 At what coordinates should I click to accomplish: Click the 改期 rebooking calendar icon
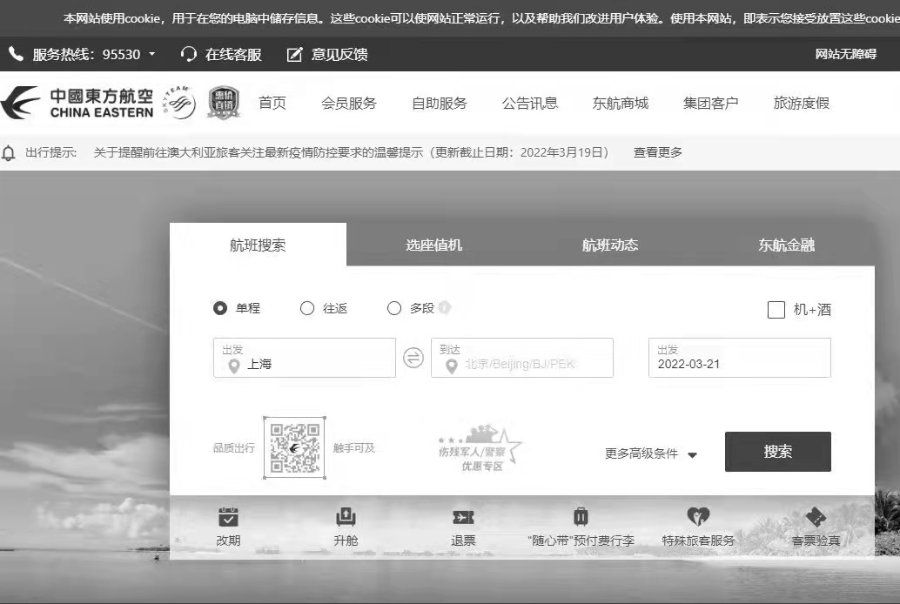point(228,518)
